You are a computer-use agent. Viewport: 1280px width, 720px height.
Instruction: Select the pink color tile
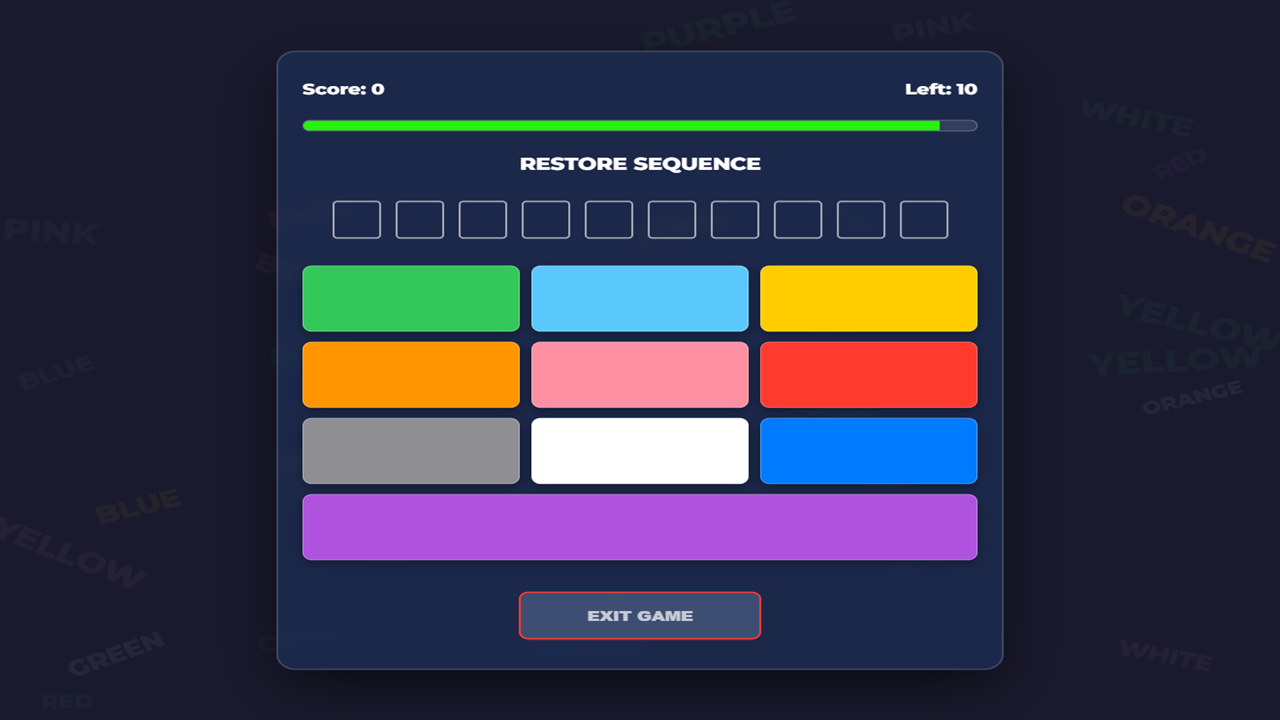pyautogui.click(x=640, y=374)
